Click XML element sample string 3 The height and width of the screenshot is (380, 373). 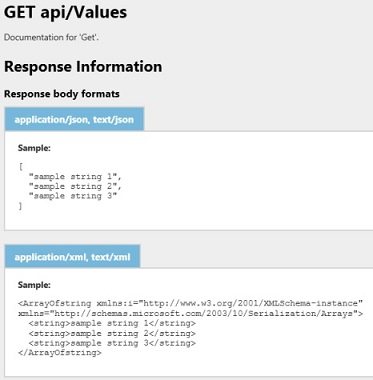tap(112, 343)
